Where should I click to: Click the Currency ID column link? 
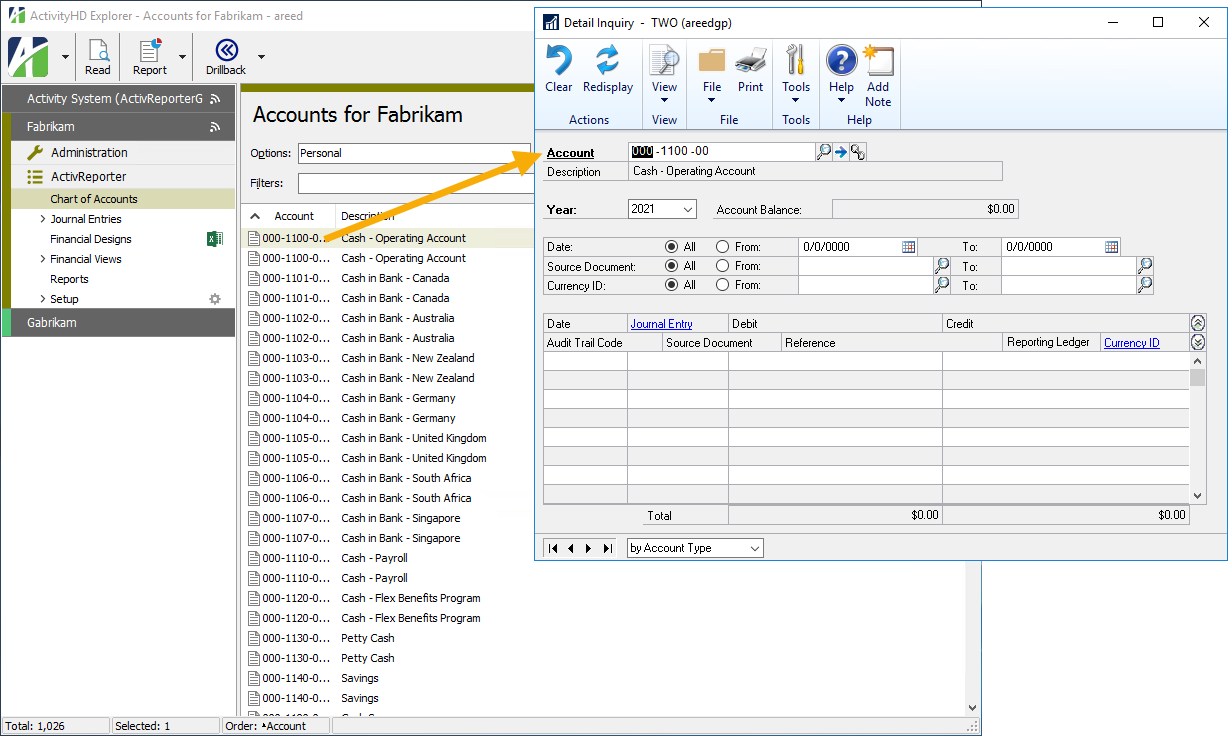(x=1132, y=343)
